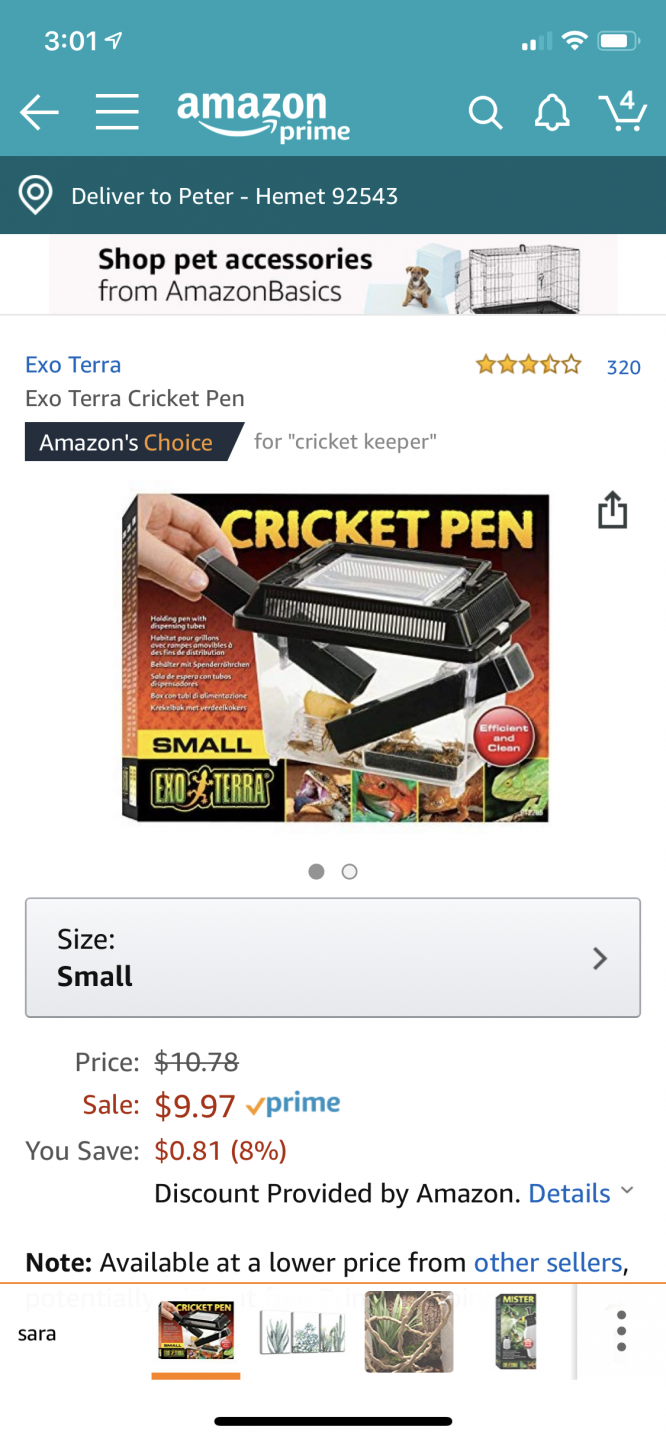
Task: View the 320 customer ratings
Action: [623, 367]
